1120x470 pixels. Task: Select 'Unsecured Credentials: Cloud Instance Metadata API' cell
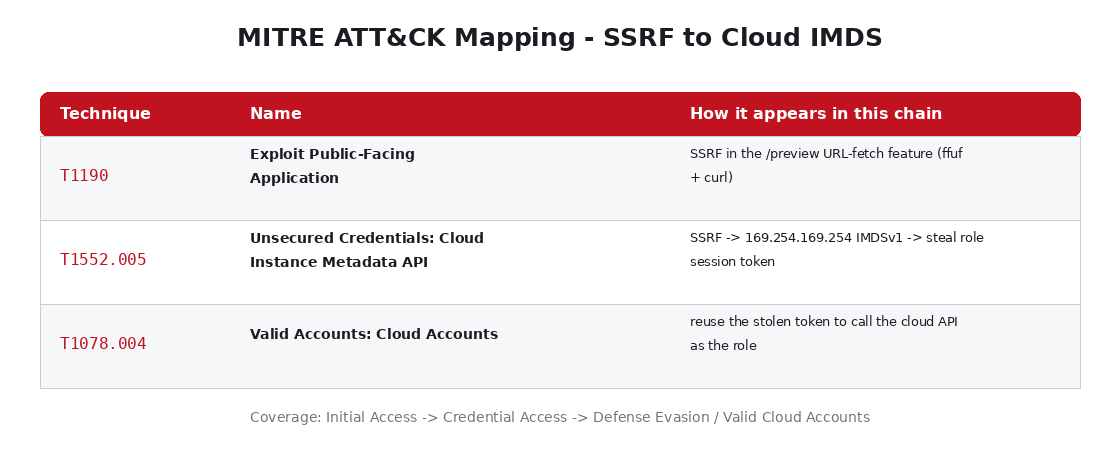(x=366, y=250)
